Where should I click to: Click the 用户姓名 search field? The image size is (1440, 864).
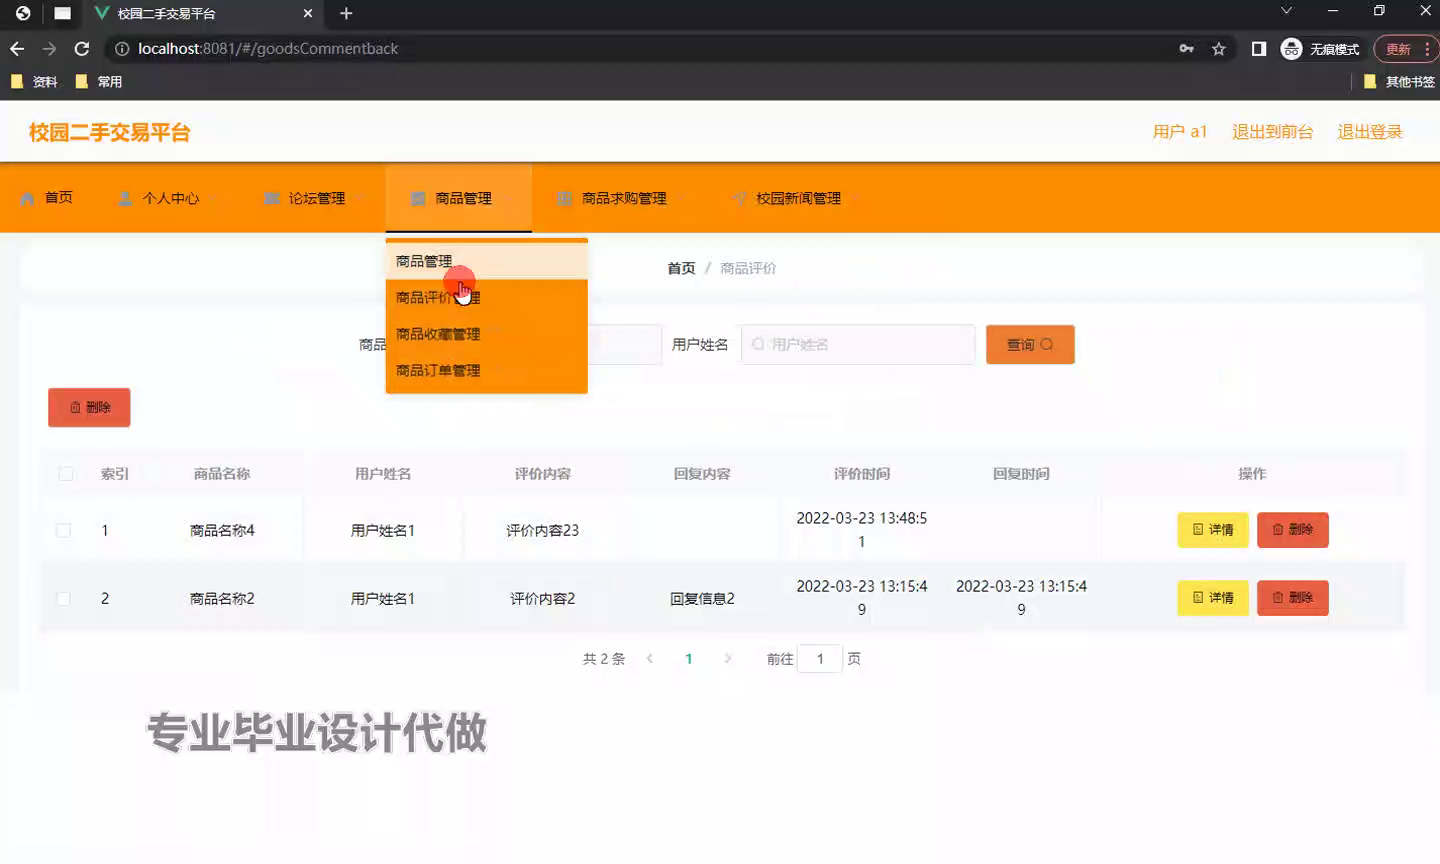tap(858, 344)
